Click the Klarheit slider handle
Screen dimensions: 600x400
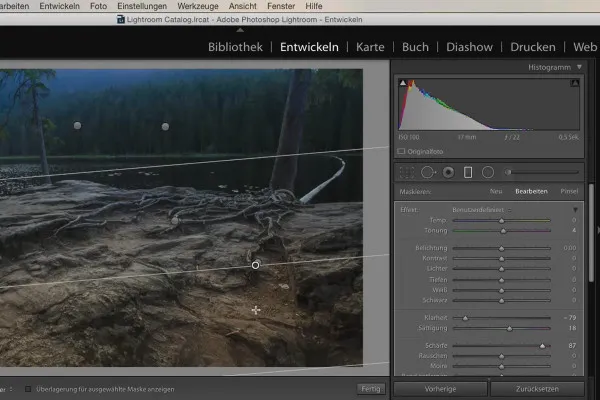coord(465,318)
